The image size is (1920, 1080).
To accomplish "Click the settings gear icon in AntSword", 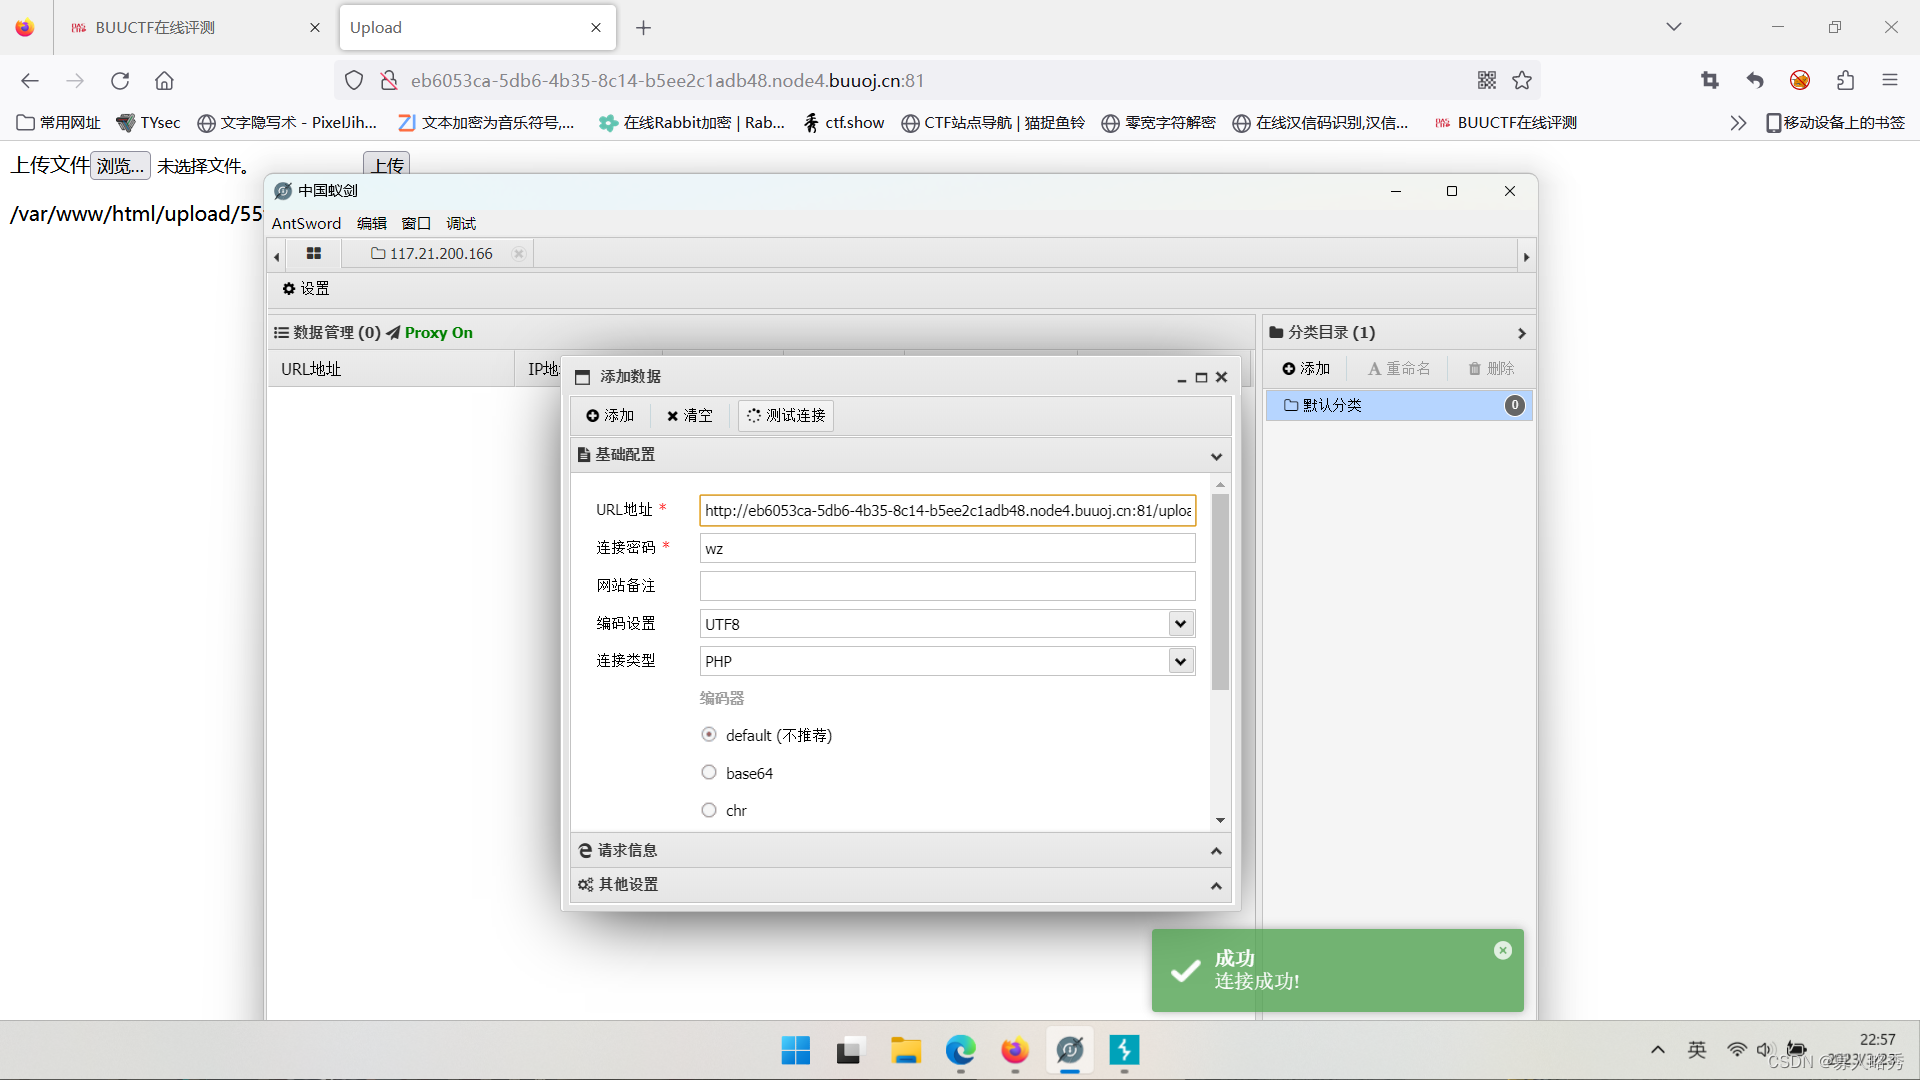I will [289, 289].
